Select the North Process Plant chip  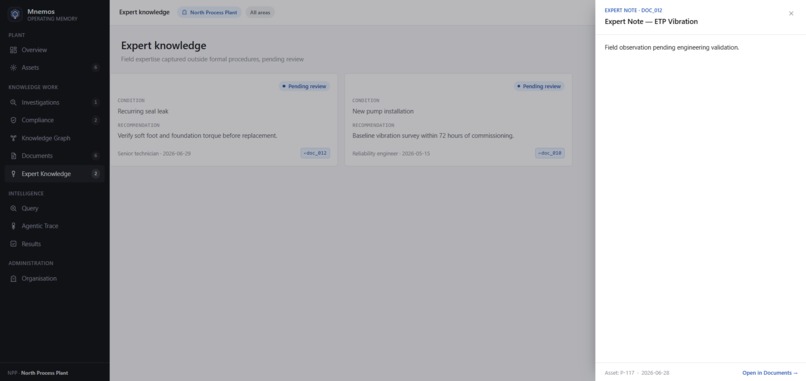click(x=209, y=12)
